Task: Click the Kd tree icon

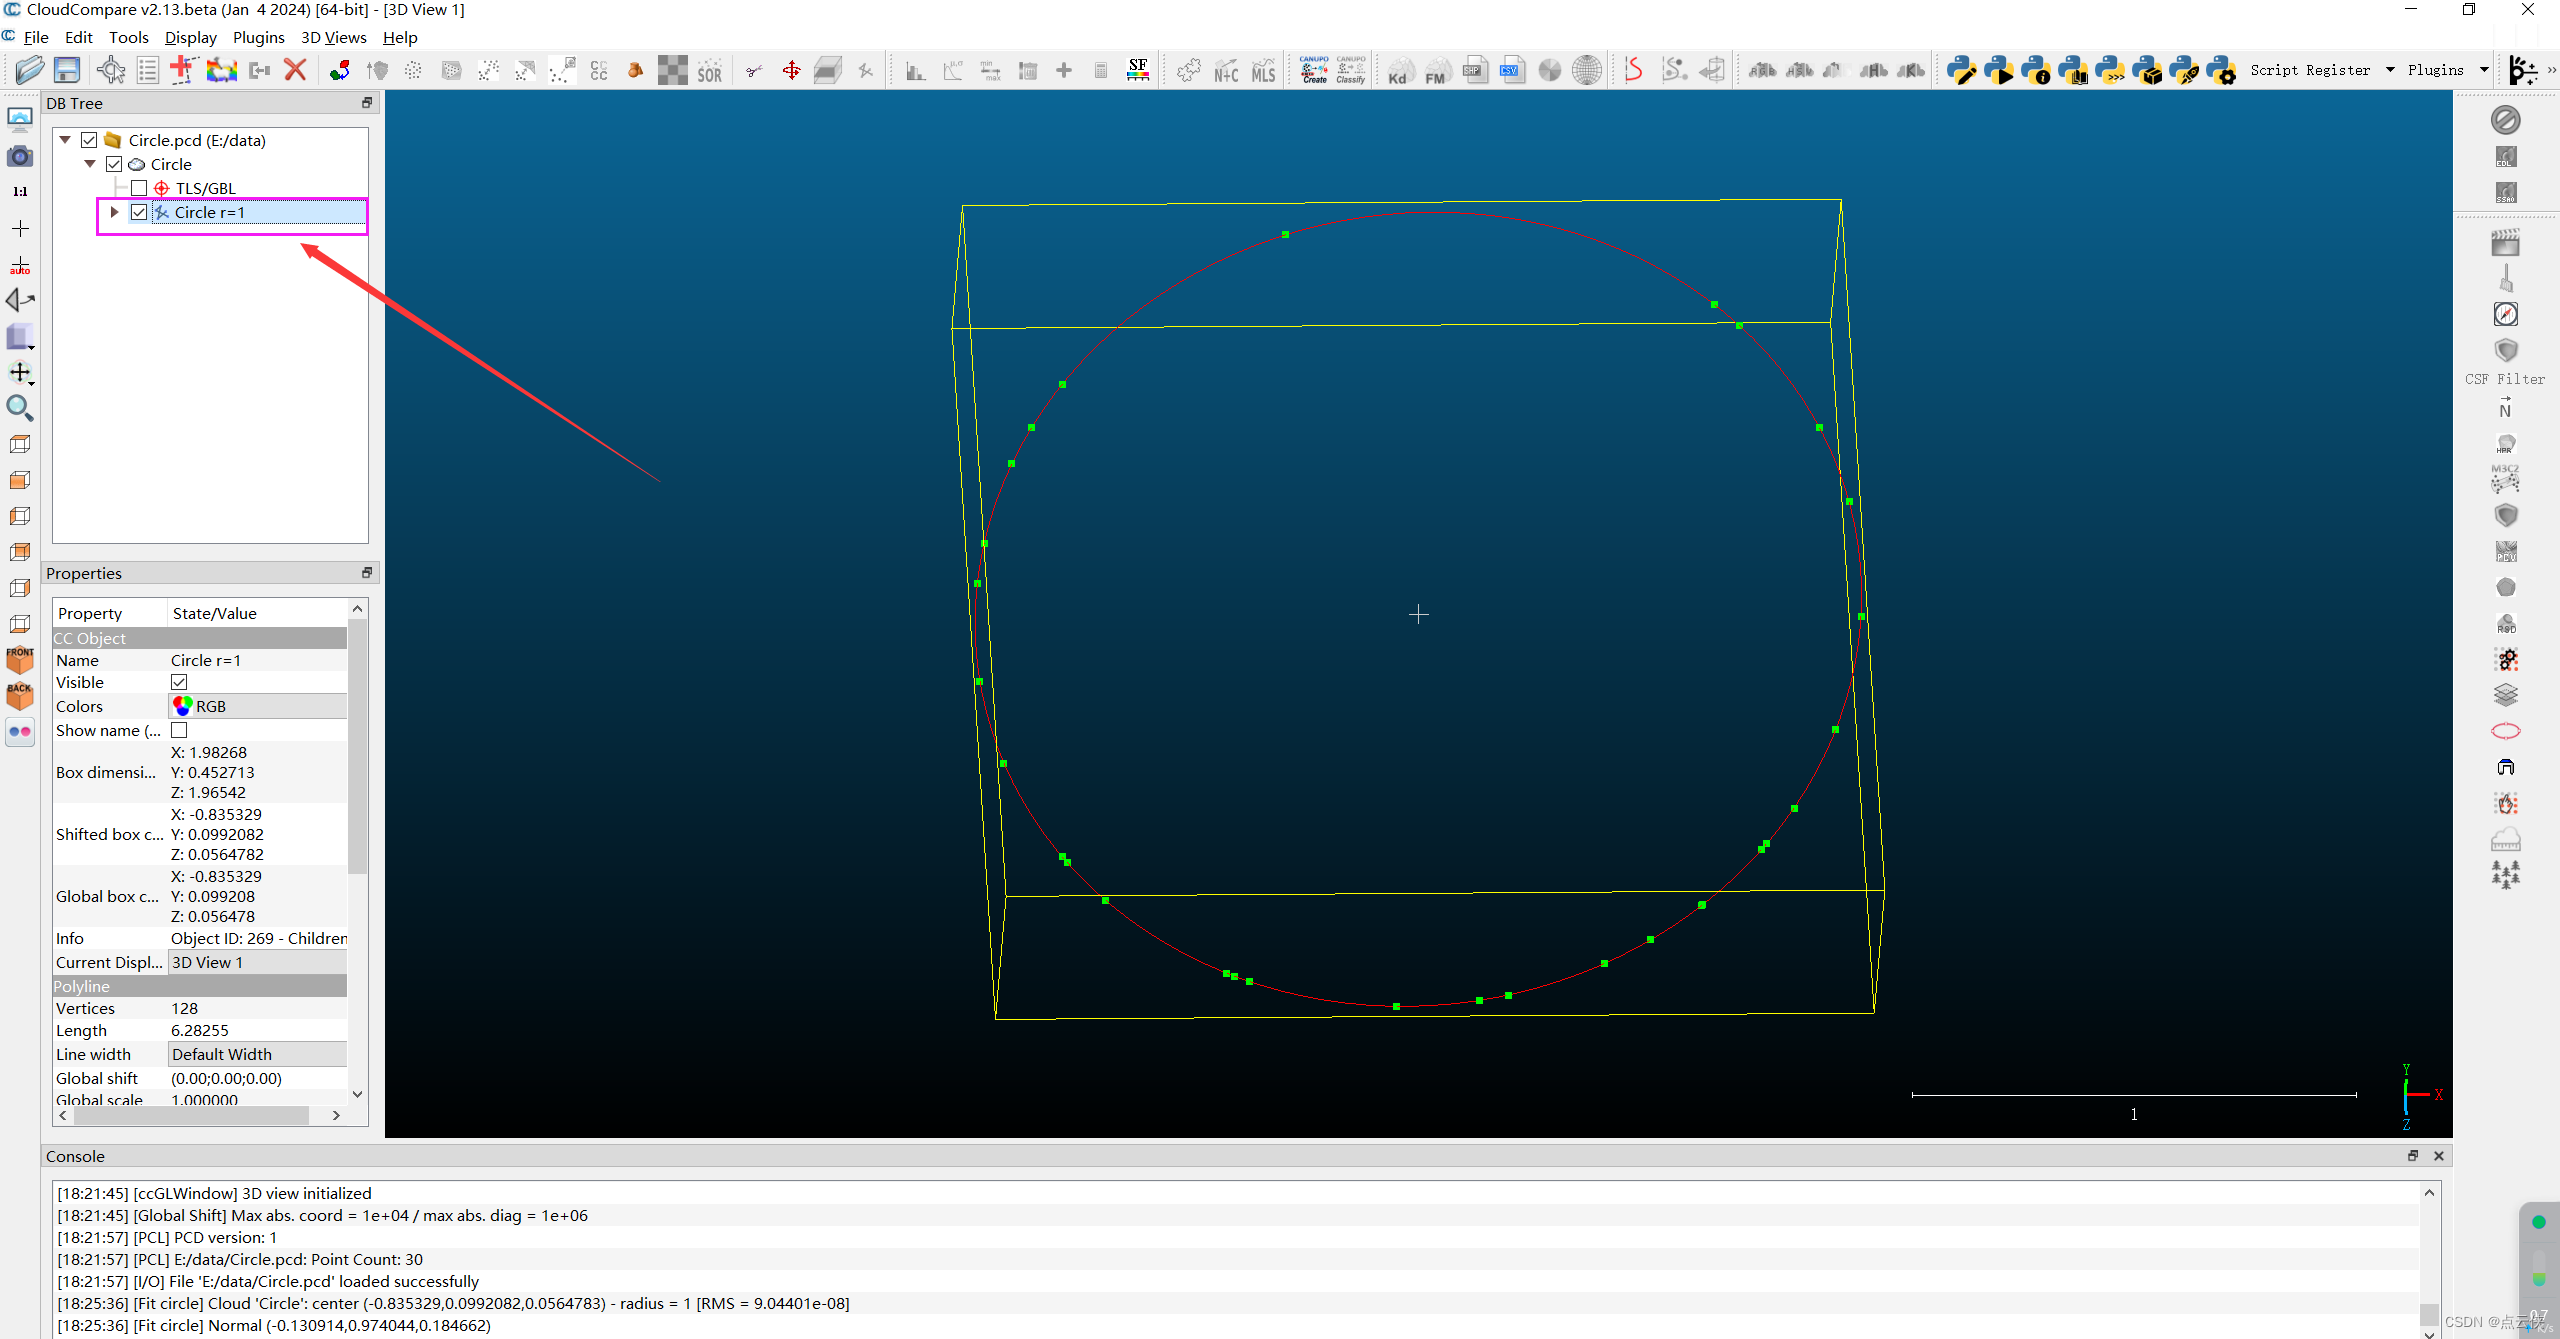Action: [1399, 71]
